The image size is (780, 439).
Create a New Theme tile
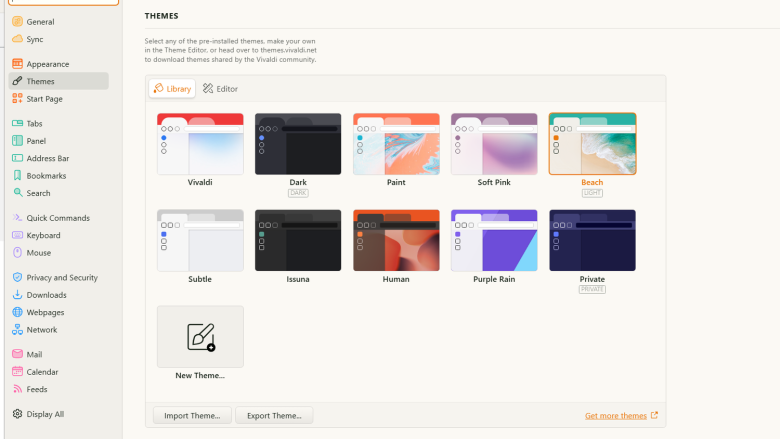[200, 337]
